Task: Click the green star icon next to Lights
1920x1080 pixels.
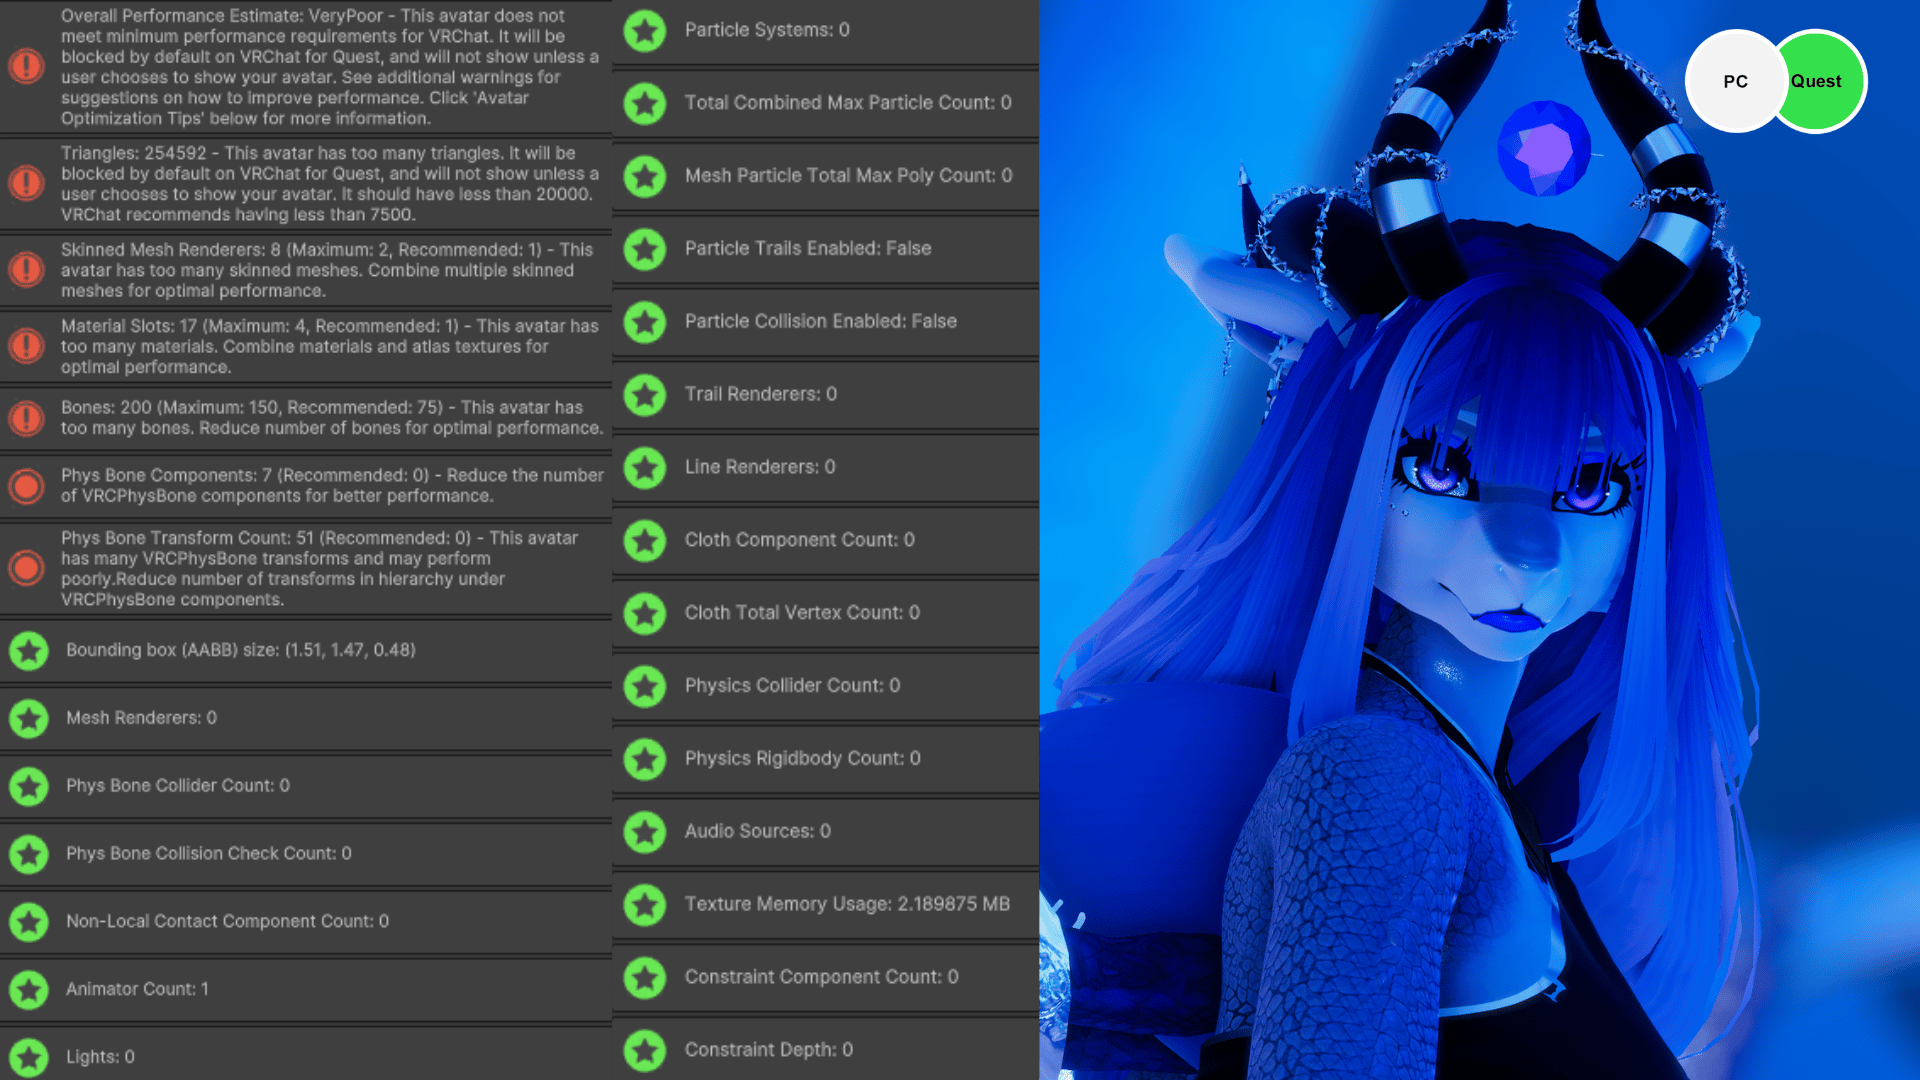Action: coord(29,1058)
